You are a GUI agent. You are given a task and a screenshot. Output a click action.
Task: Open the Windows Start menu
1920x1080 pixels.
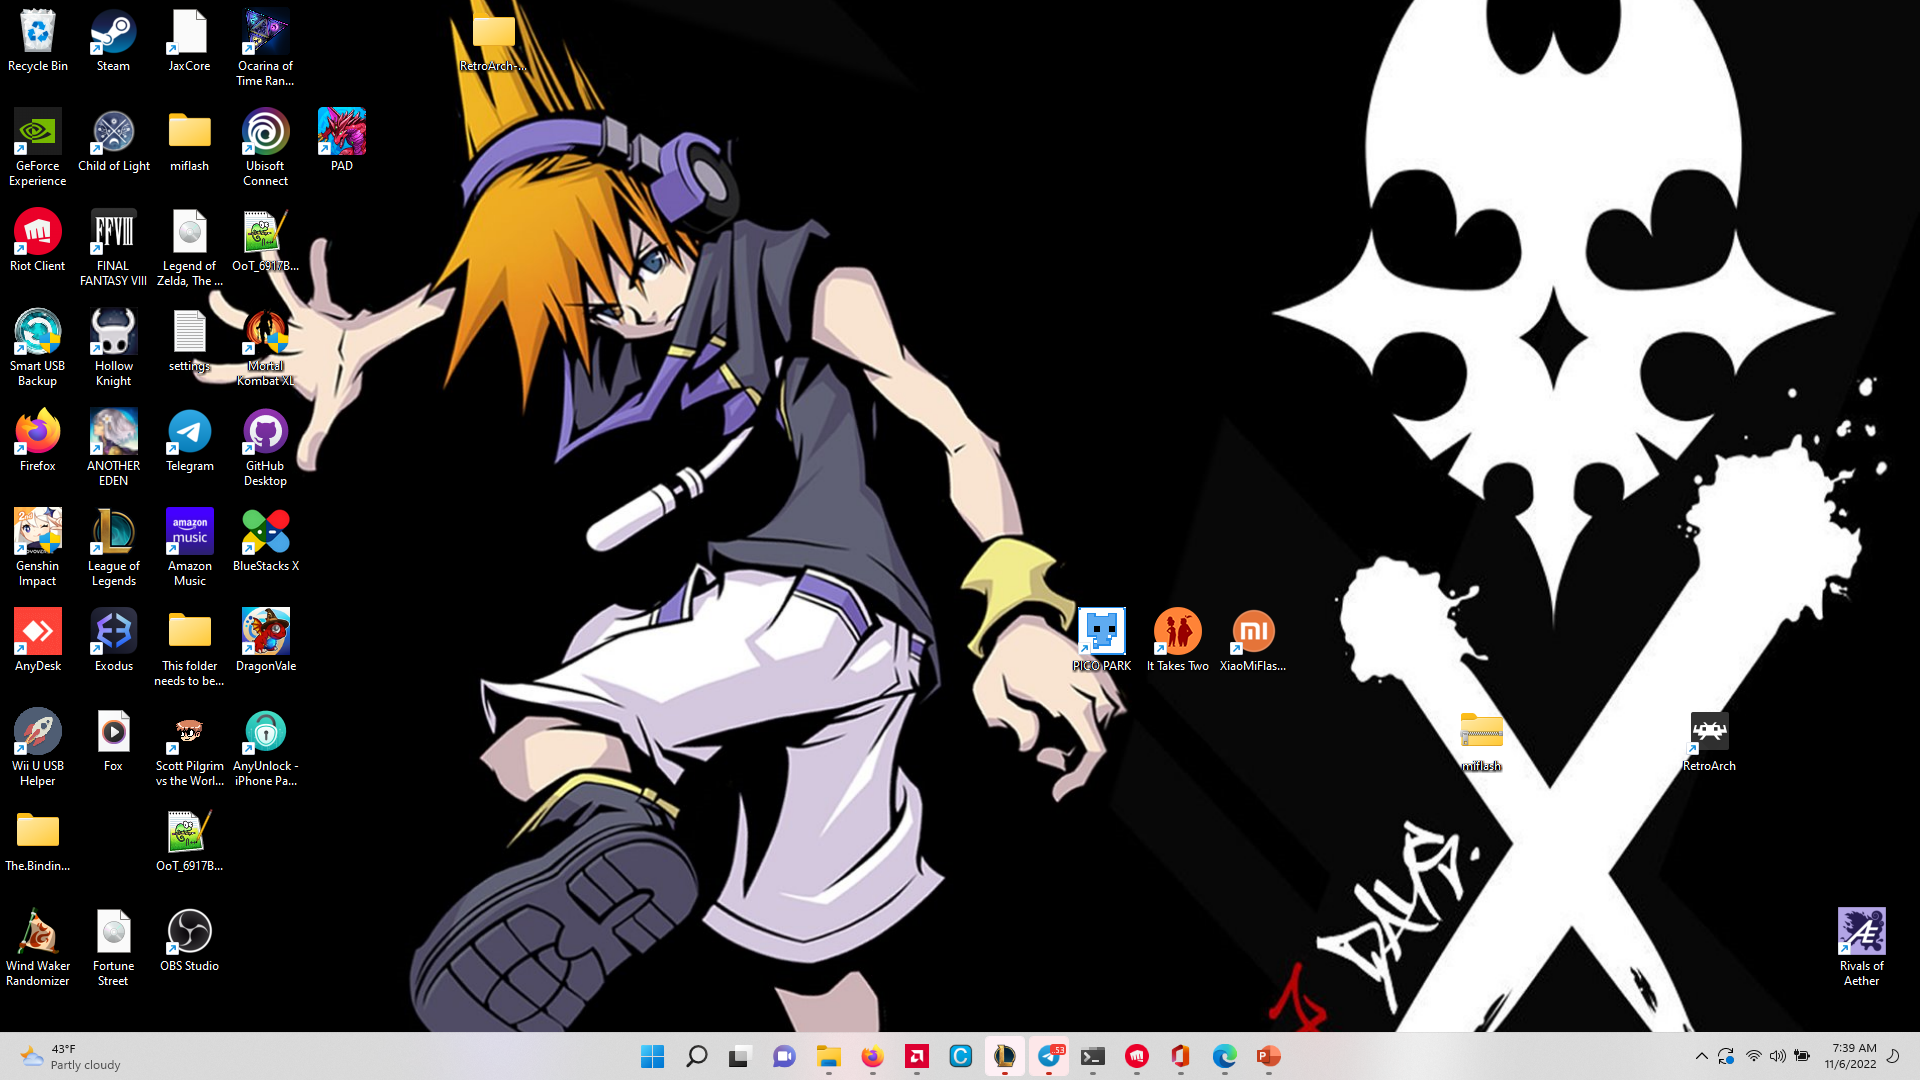(x=653, y=1056)
